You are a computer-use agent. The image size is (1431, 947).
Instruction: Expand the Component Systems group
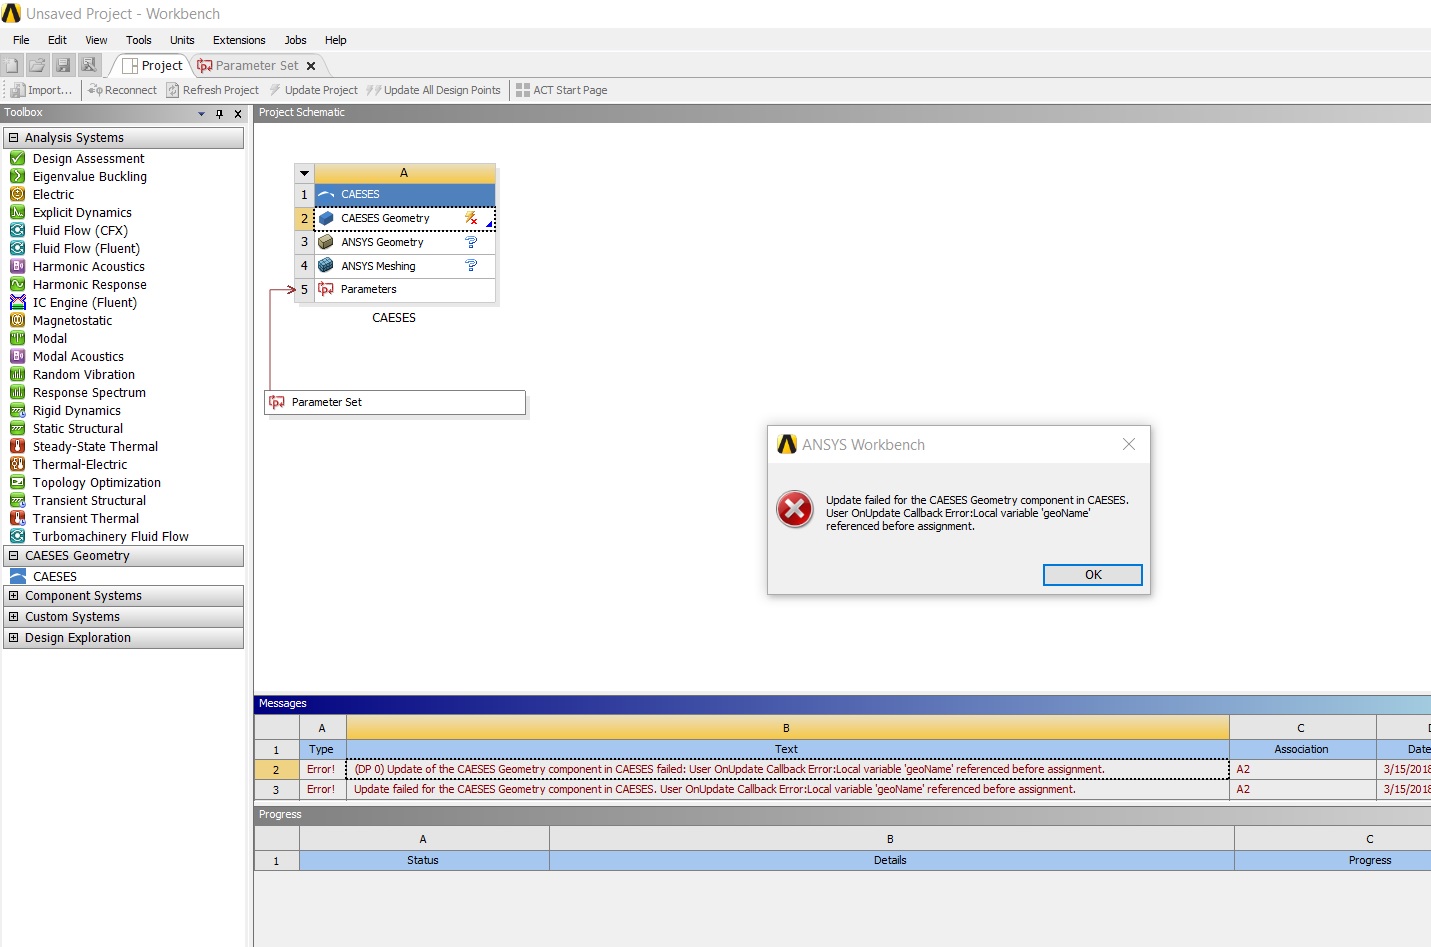14,596
